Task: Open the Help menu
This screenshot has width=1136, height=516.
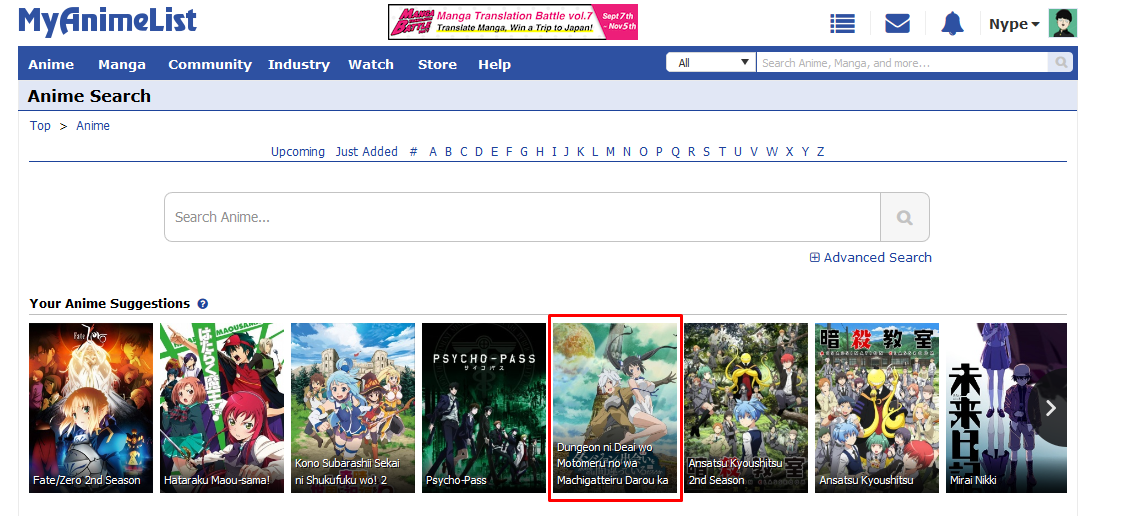Action: tap(494, 64)
